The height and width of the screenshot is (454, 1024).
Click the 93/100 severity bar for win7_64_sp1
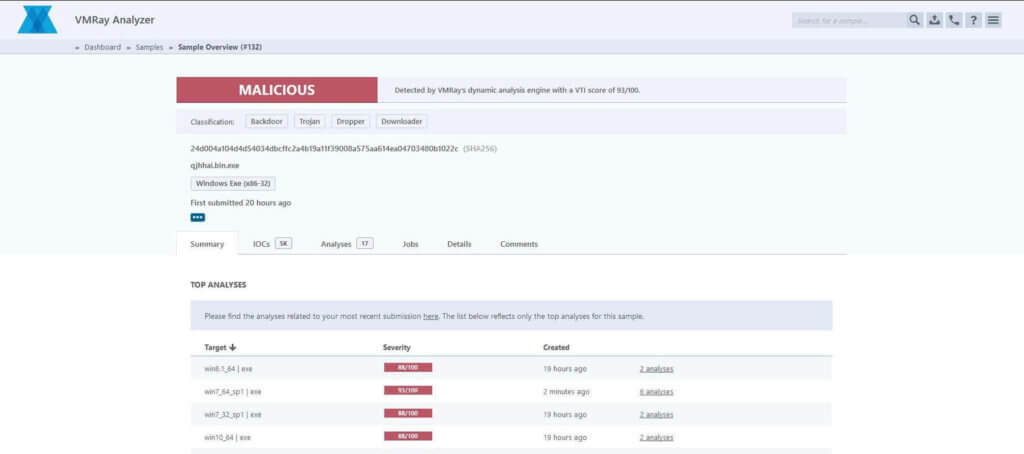408,391
